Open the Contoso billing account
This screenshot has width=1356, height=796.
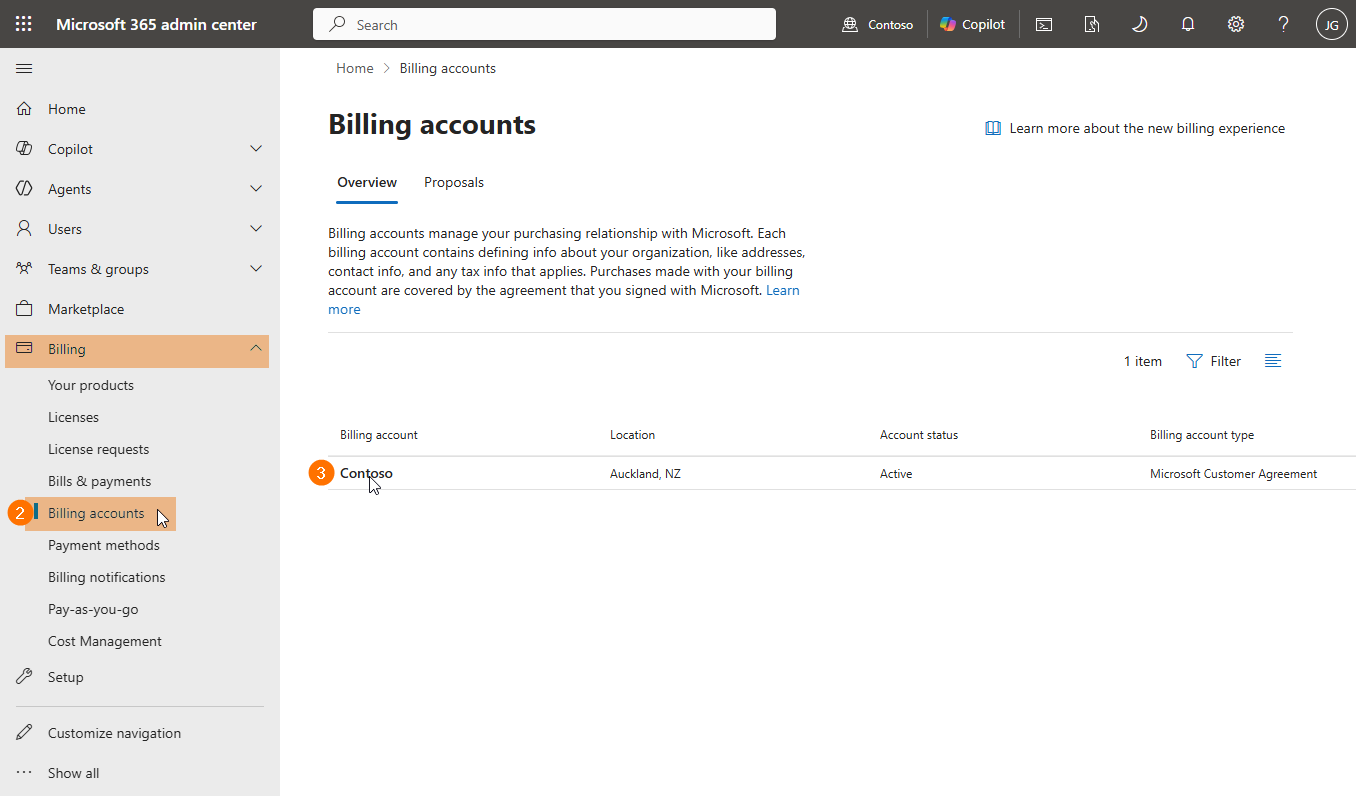[x=366, y=474]
